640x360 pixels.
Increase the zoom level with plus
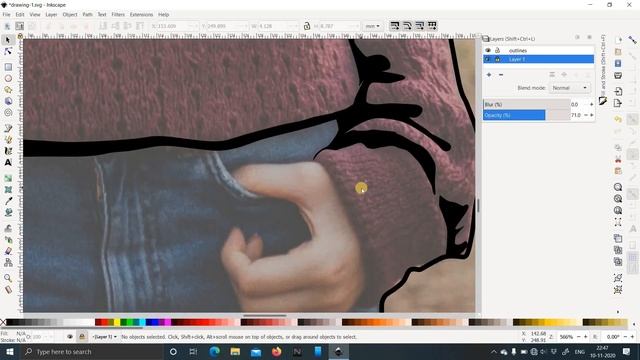[x=586, y=337]
